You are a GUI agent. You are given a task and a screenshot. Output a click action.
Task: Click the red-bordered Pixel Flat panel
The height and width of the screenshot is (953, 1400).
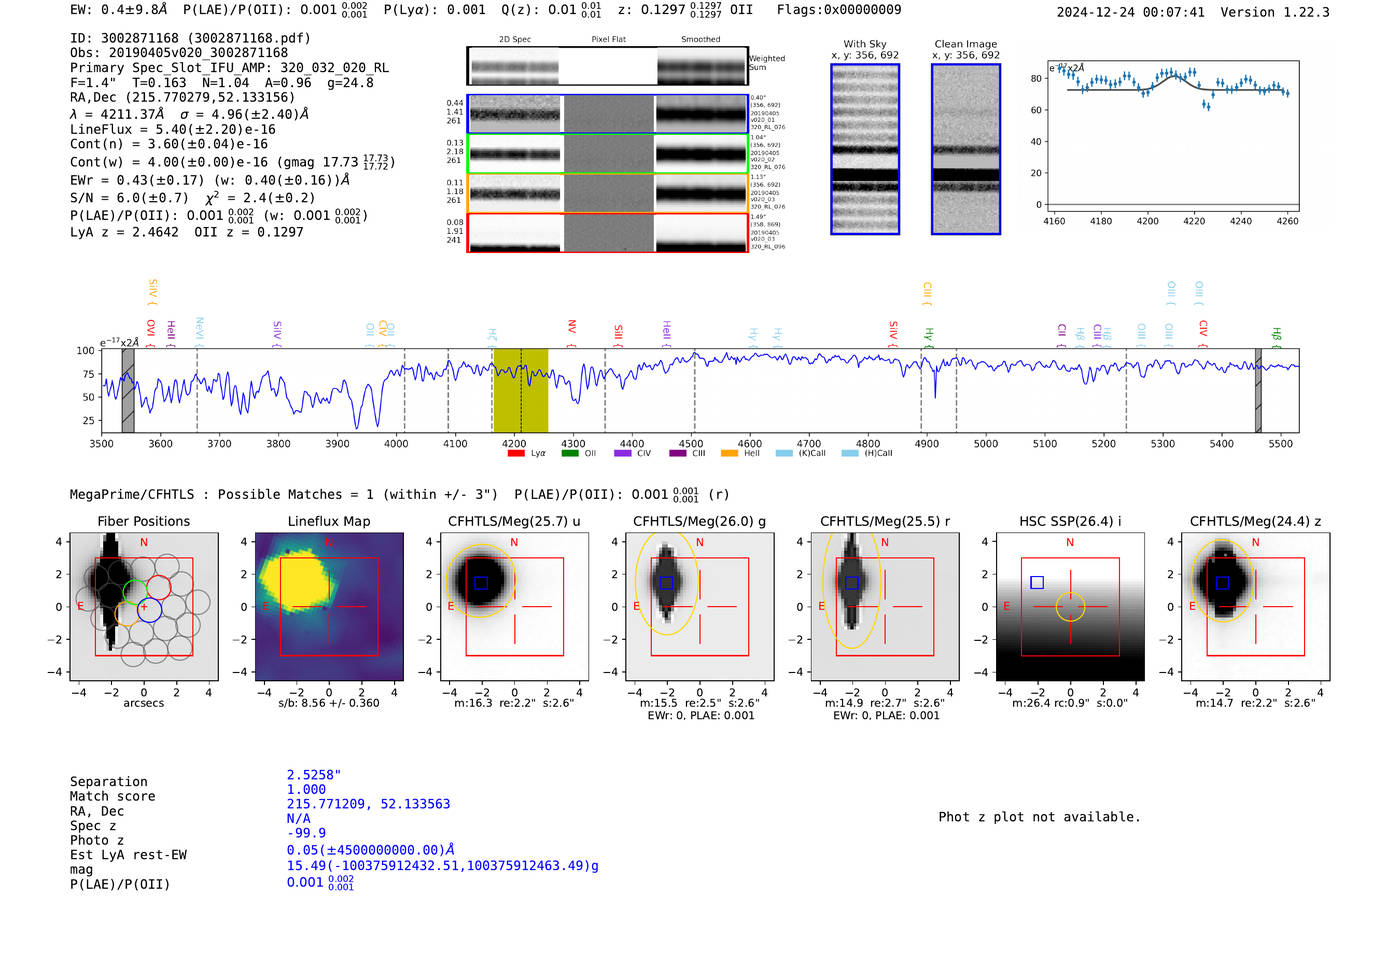click(x=608, y=233)
